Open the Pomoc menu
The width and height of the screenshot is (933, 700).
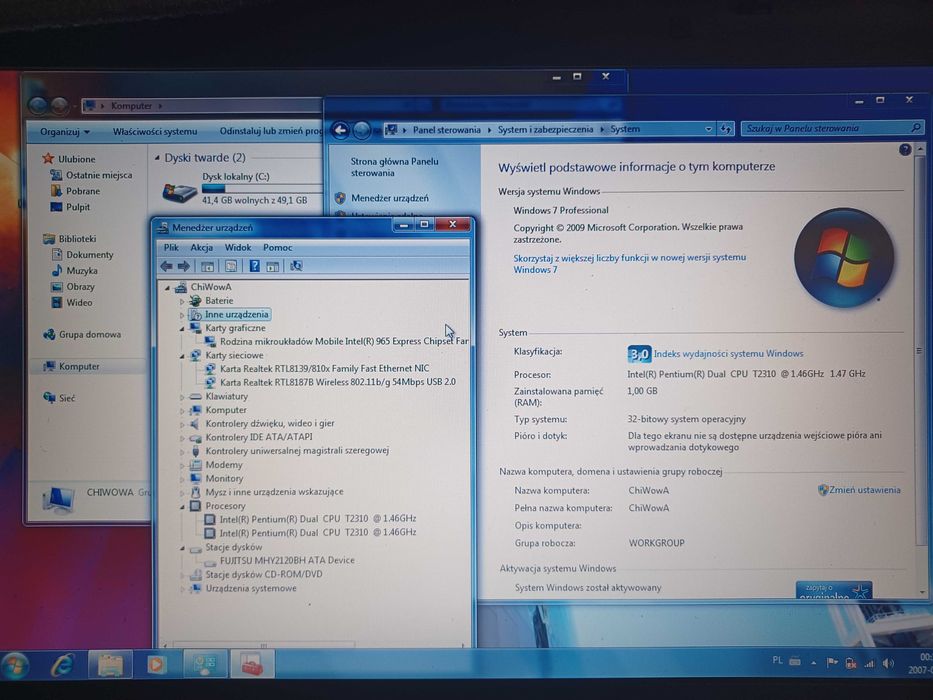(x=277, y=247)
